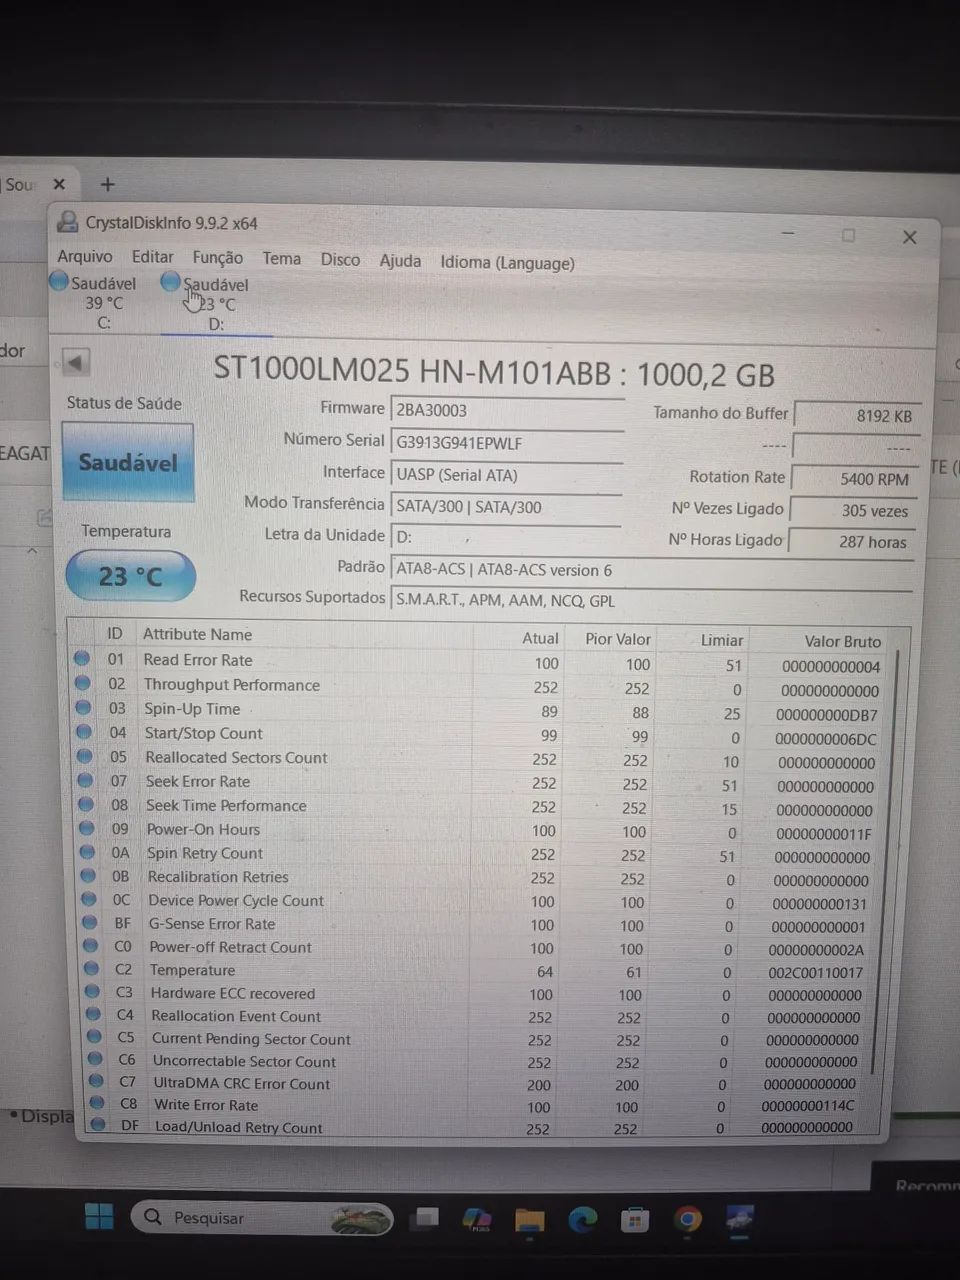Click the Limiar column header
The height and width of the screenshot is (1280, 960).
pos(722,640)
